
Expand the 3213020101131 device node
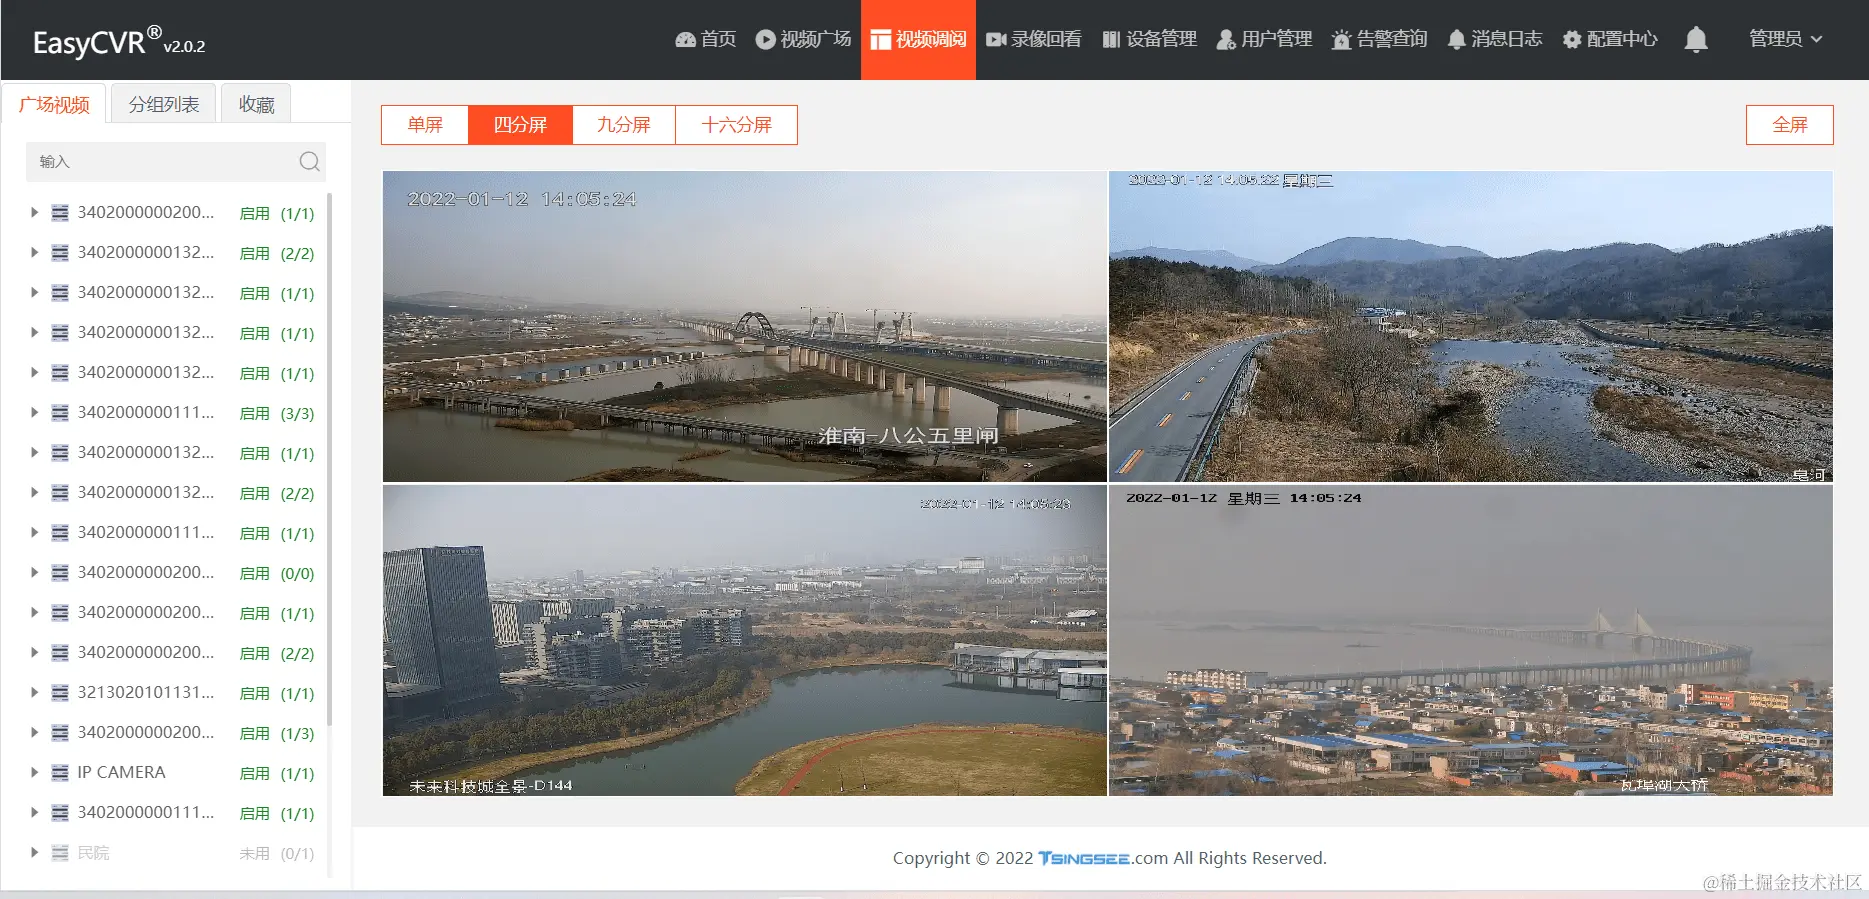click(34, 692)
